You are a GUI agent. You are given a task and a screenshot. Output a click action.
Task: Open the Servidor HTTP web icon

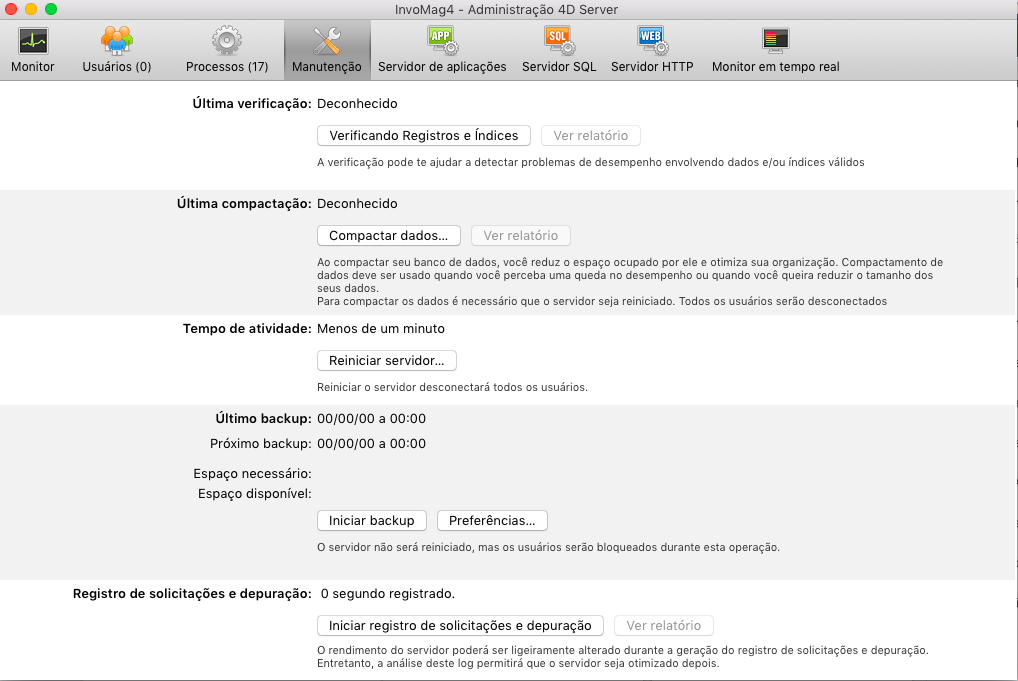click(652, 41)
